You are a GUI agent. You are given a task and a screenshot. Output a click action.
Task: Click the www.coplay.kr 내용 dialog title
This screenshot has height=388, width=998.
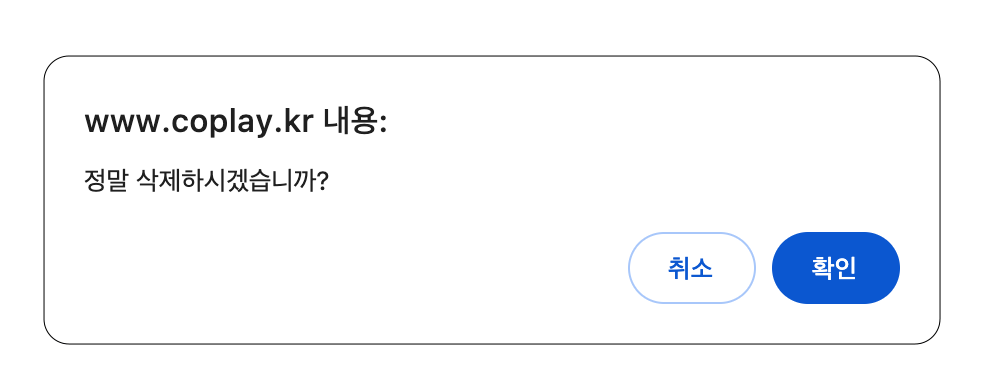(235, 122)
